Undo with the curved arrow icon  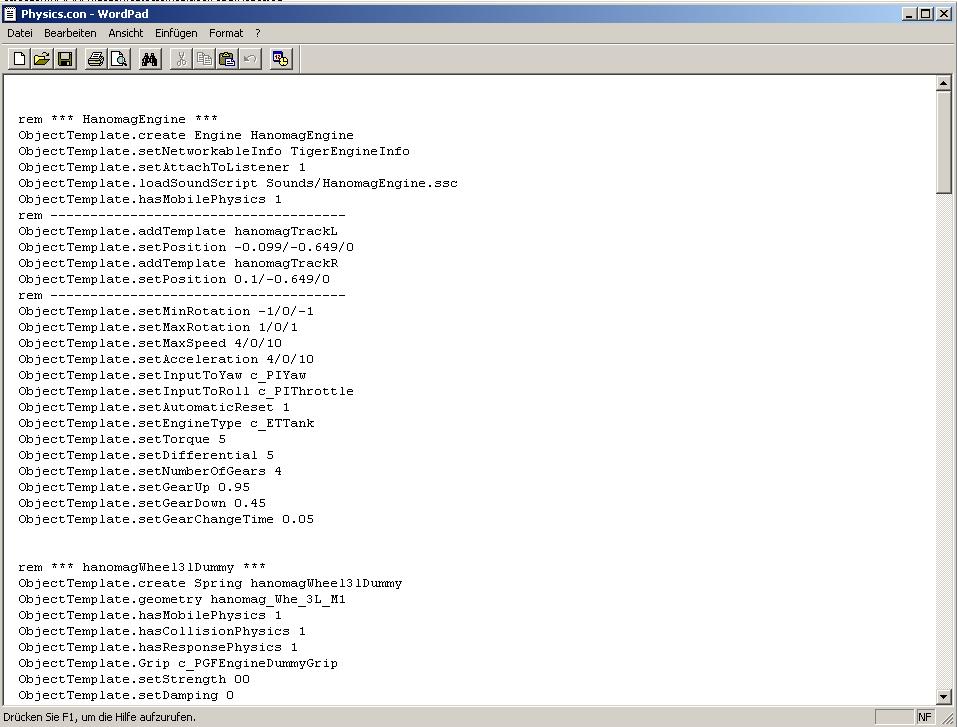pyautogui.click(x=250, y=59)
